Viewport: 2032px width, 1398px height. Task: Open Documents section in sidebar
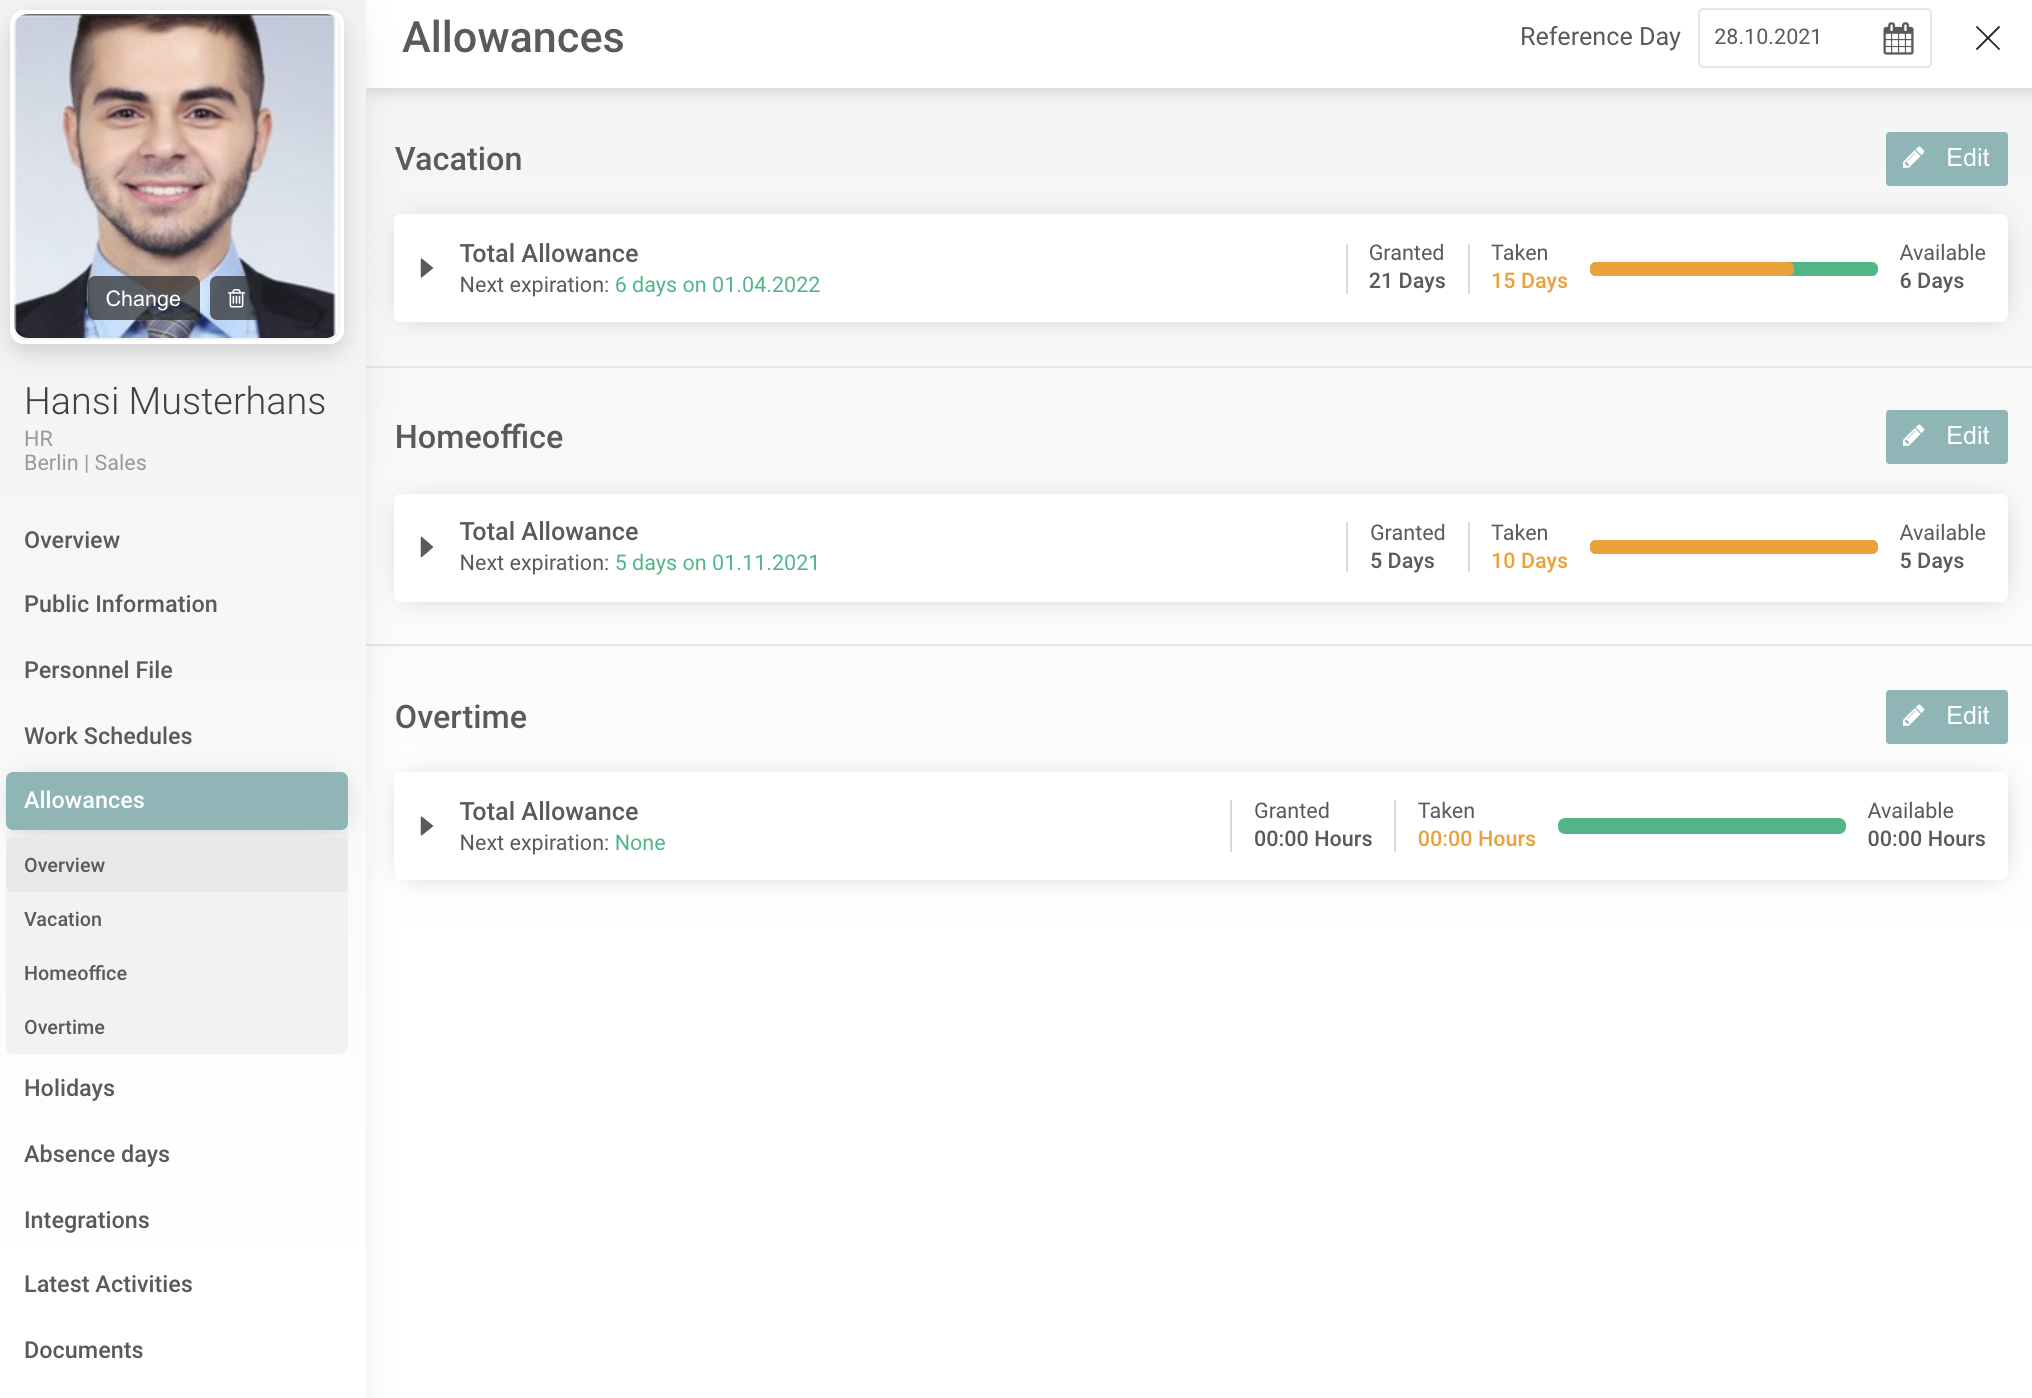[x=83, y=1350]
